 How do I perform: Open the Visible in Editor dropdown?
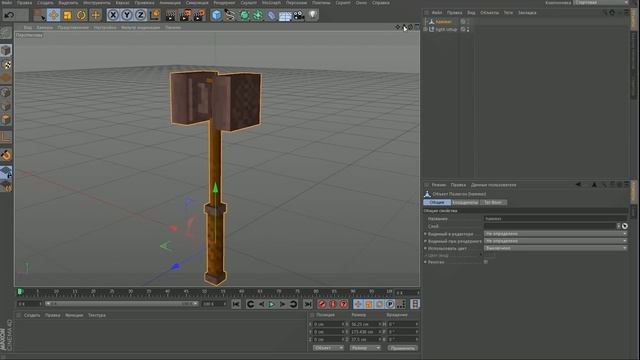point(555,234)
